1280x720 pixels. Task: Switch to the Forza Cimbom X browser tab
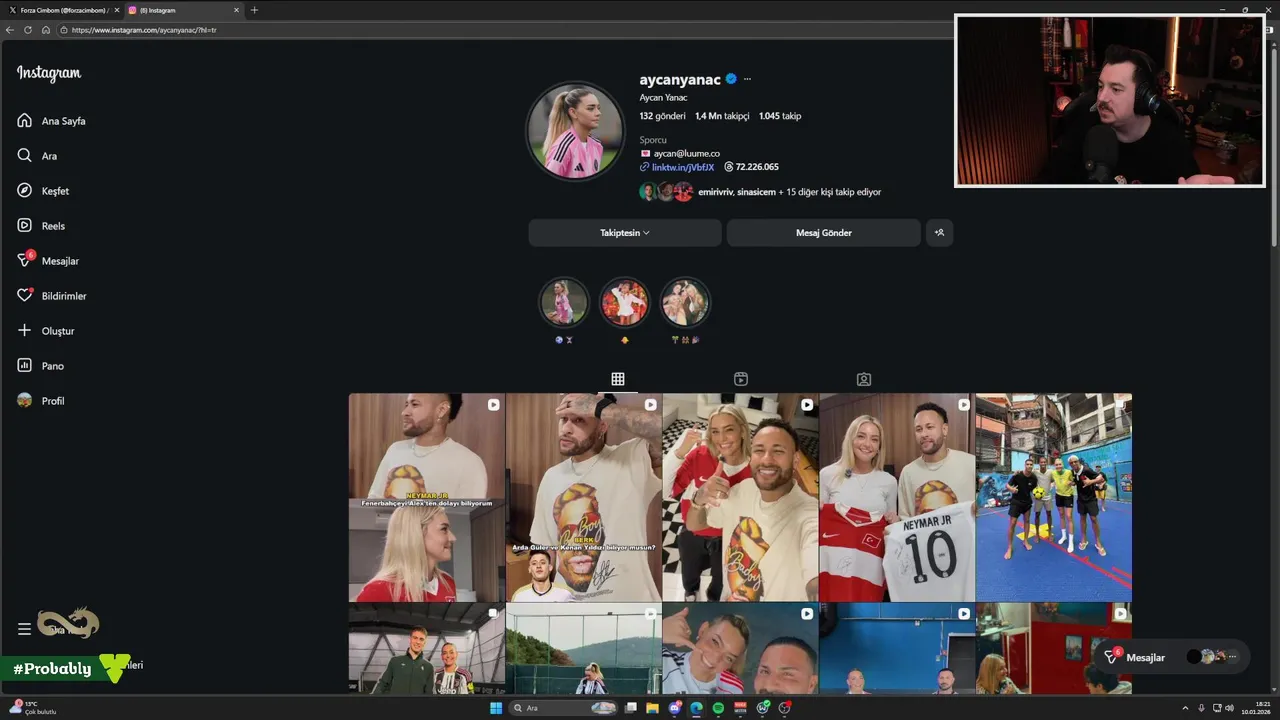pos(62,10)
